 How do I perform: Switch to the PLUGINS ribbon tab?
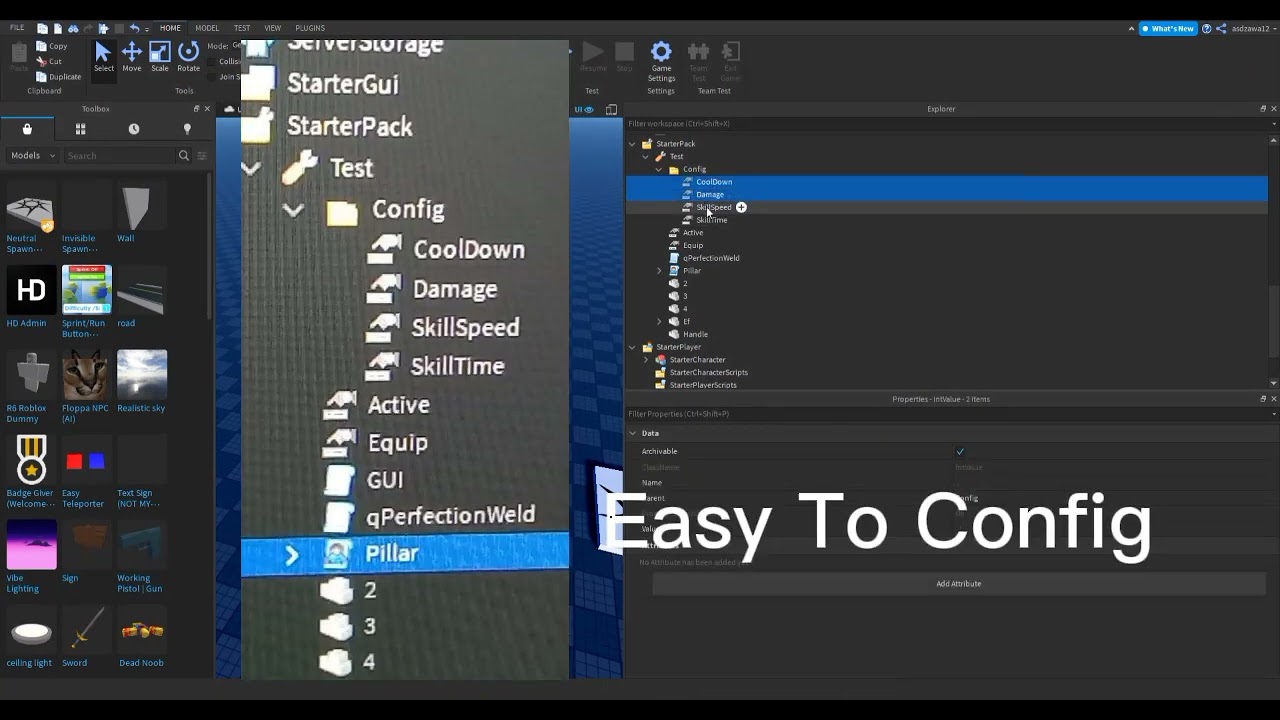310,28
